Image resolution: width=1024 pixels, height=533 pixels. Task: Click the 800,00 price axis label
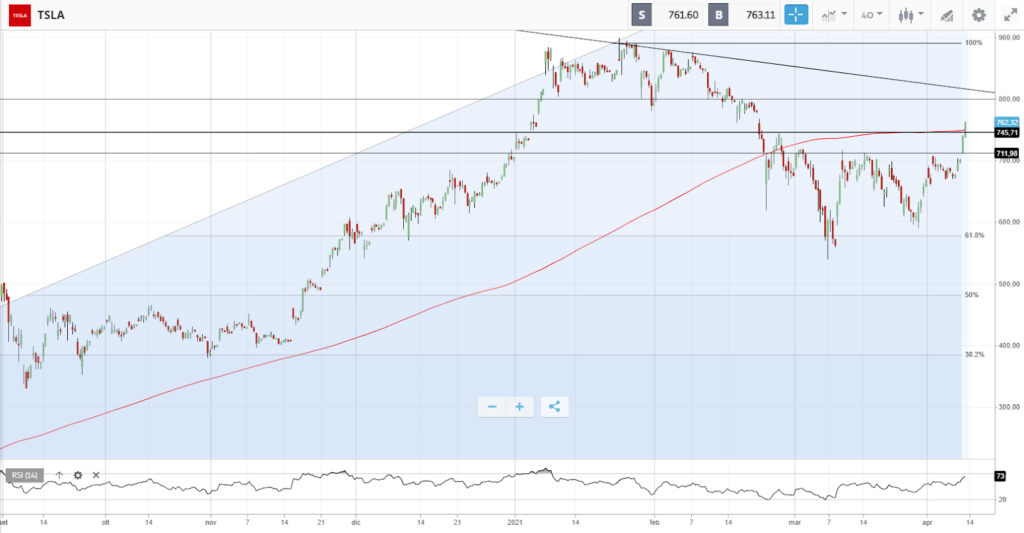1009,99
